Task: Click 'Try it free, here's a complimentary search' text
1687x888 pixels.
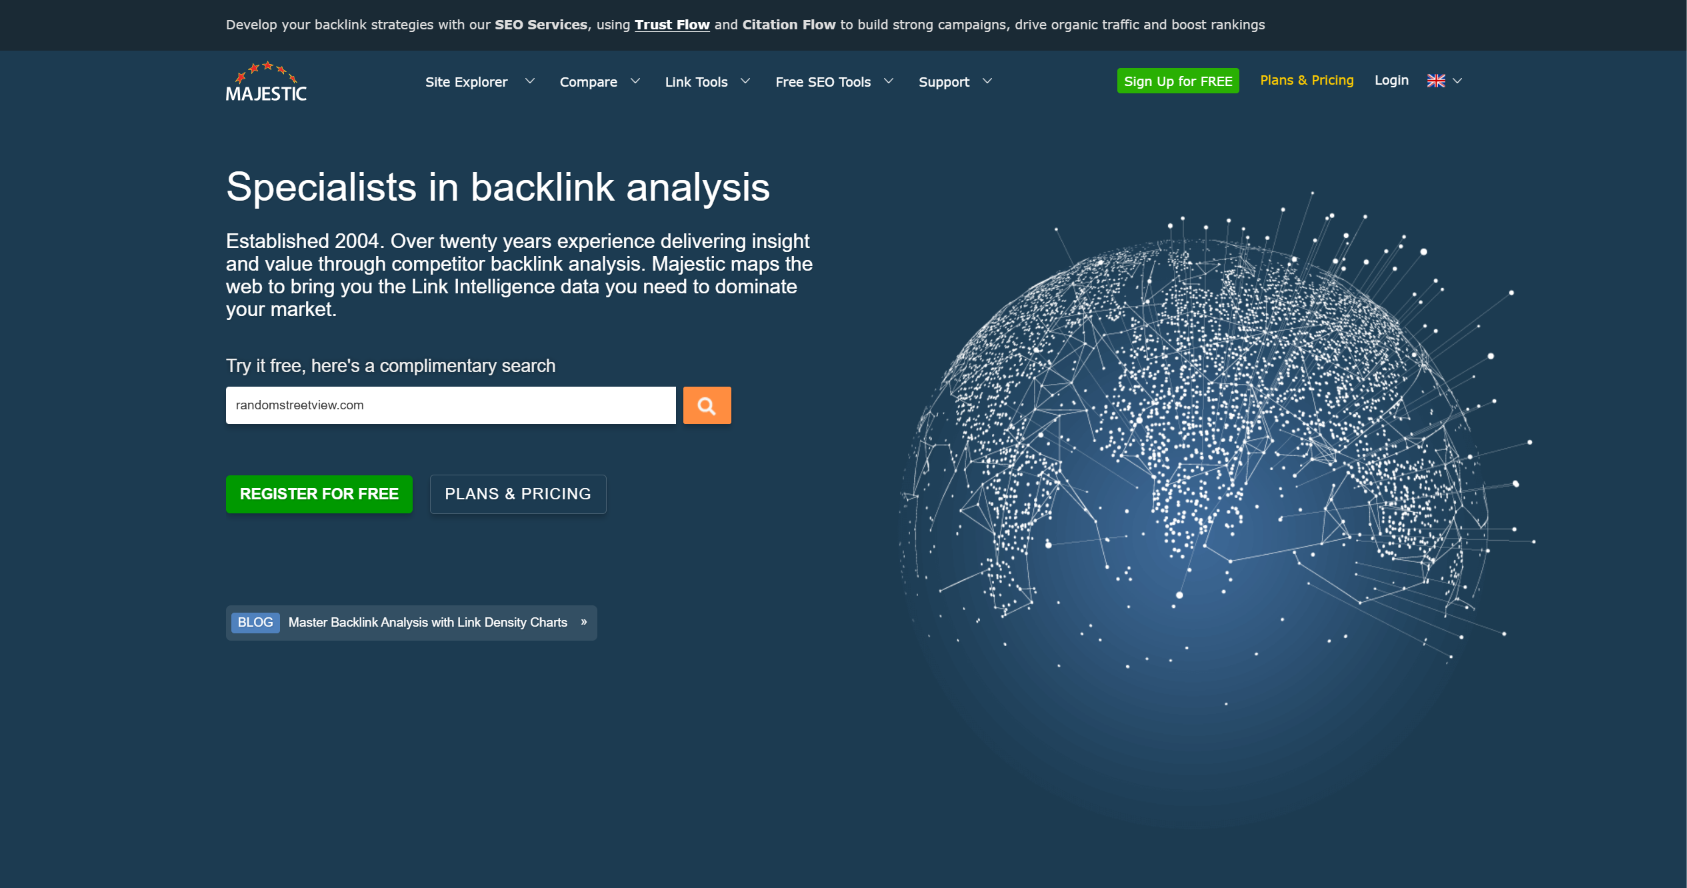Action: (x=391, y=366)
